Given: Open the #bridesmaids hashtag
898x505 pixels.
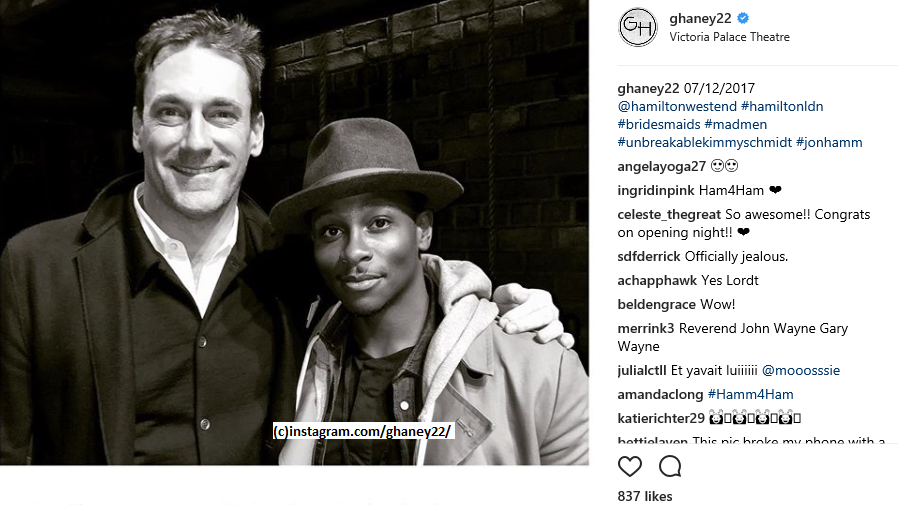Looking at the screenshot, I should coord(659,124).
